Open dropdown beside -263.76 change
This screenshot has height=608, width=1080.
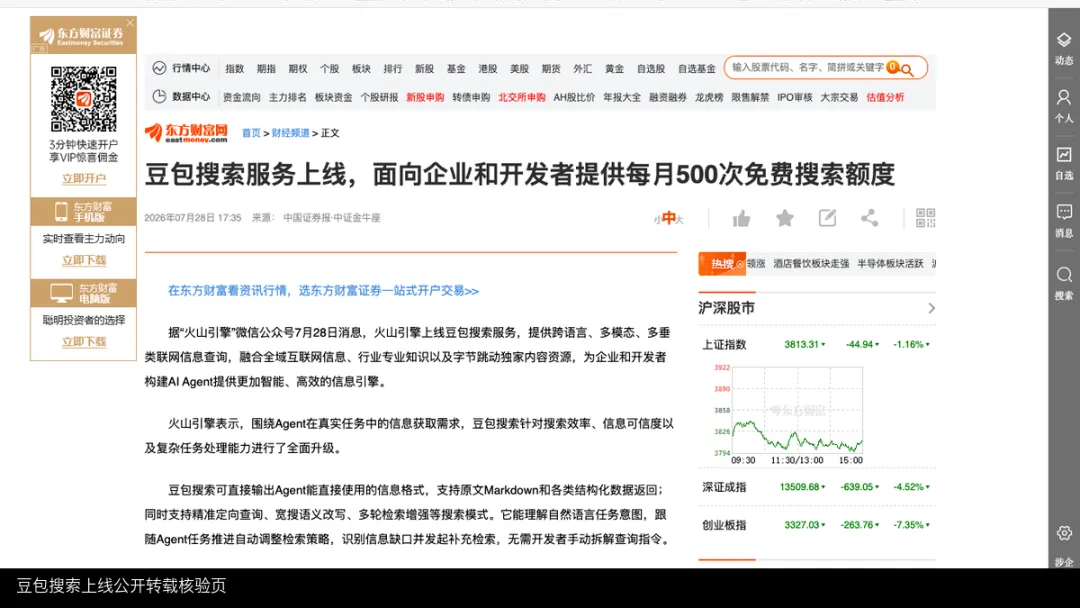(x=877, y=525)
